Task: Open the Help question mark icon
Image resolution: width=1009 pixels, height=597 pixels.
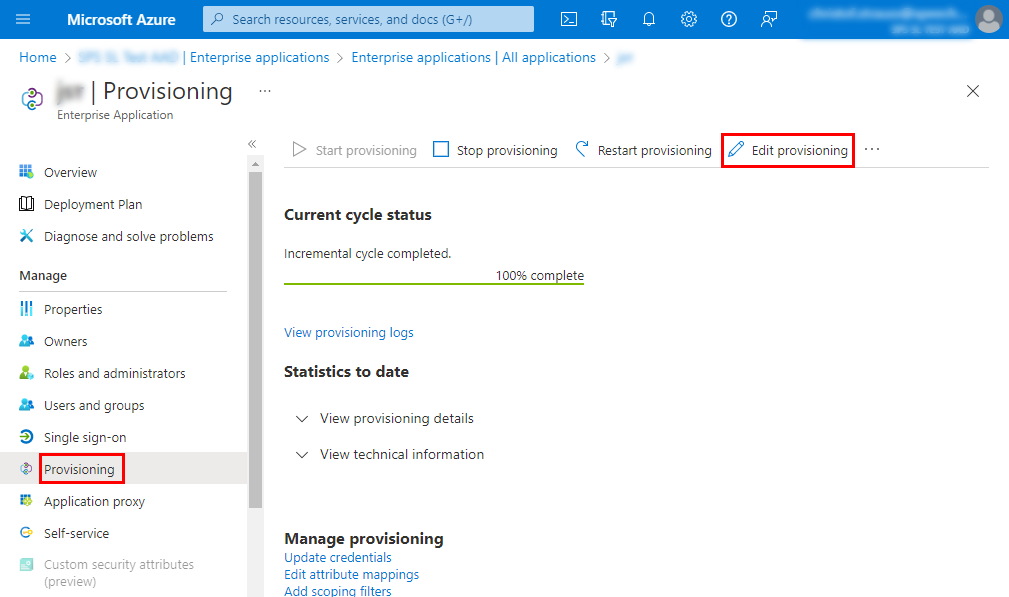Action: click(728, 19)
